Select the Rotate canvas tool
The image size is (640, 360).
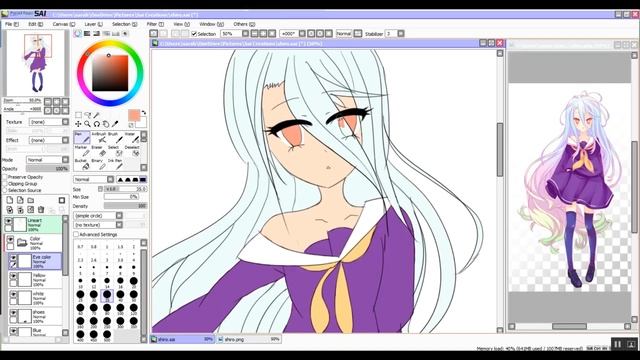97,124
